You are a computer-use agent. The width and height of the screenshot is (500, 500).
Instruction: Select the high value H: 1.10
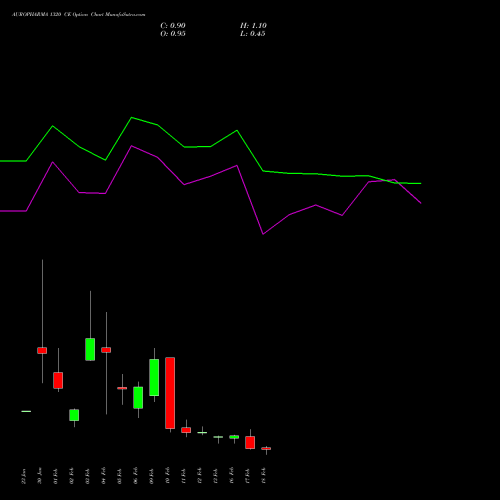(253, 26)
